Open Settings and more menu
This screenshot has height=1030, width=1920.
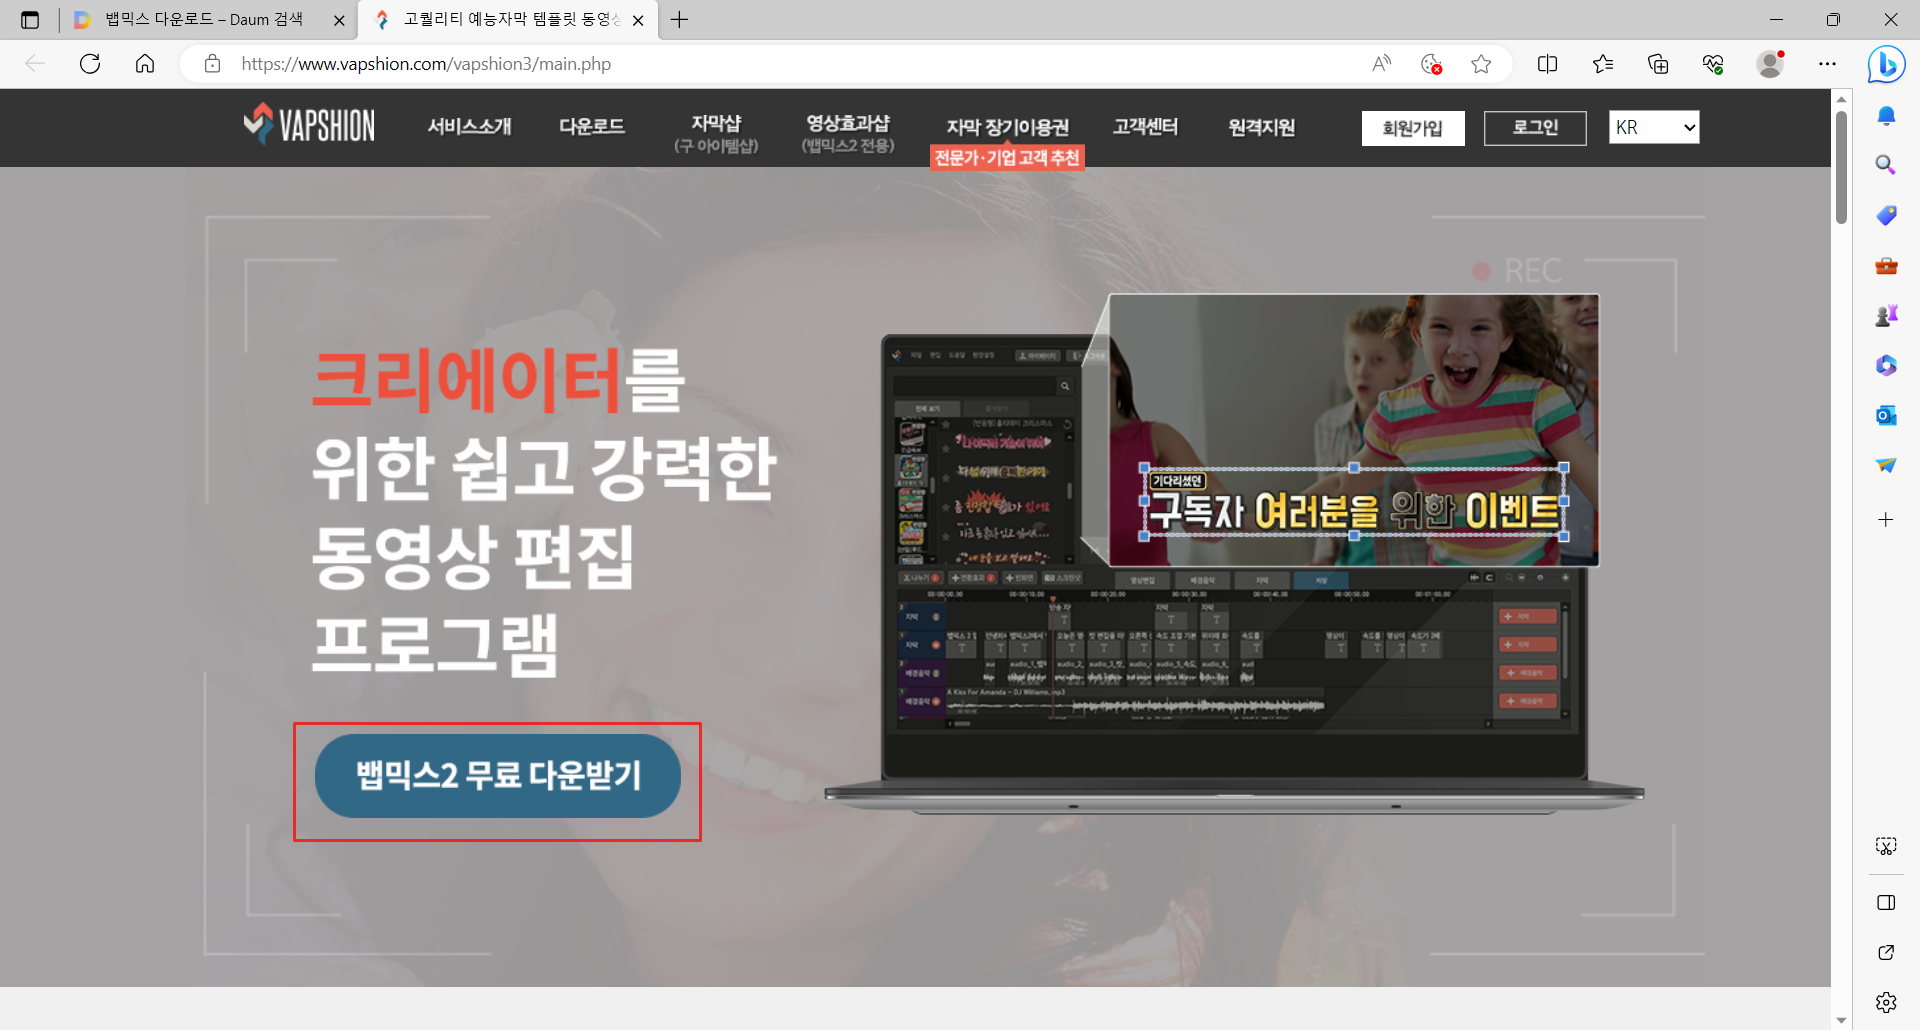click(x=1827, y=64)
